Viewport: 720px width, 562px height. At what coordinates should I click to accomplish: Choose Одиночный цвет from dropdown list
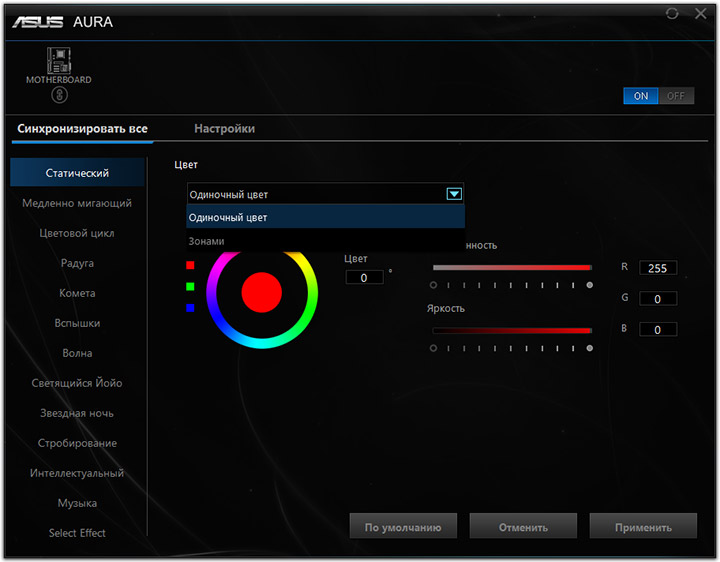326,217
